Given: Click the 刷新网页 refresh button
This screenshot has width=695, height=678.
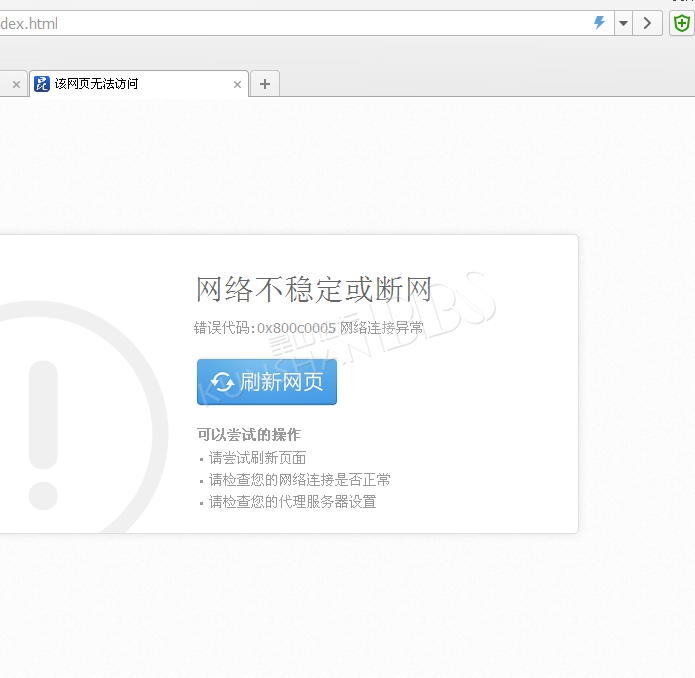Looking at the screenshot, I should point(267,382).
